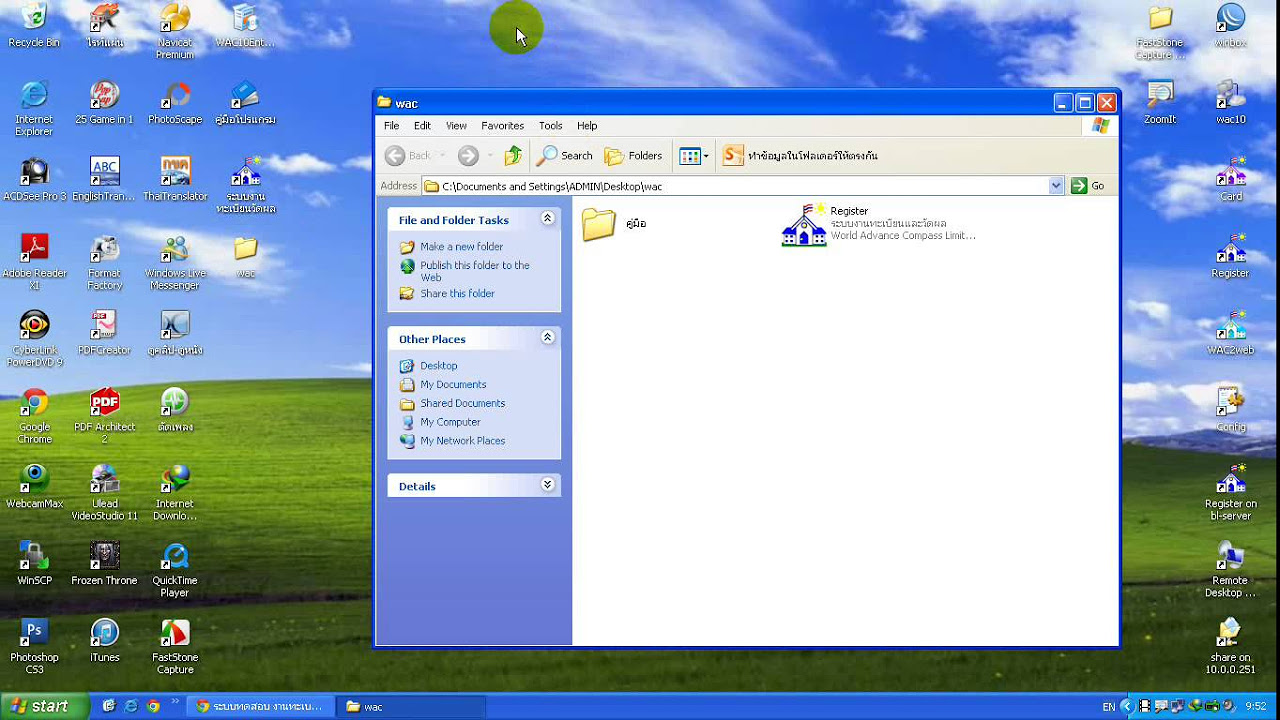1280x720 pixels.
Task: Launch Format Factory desktop shortcut
Action: [x=104, y=262]
